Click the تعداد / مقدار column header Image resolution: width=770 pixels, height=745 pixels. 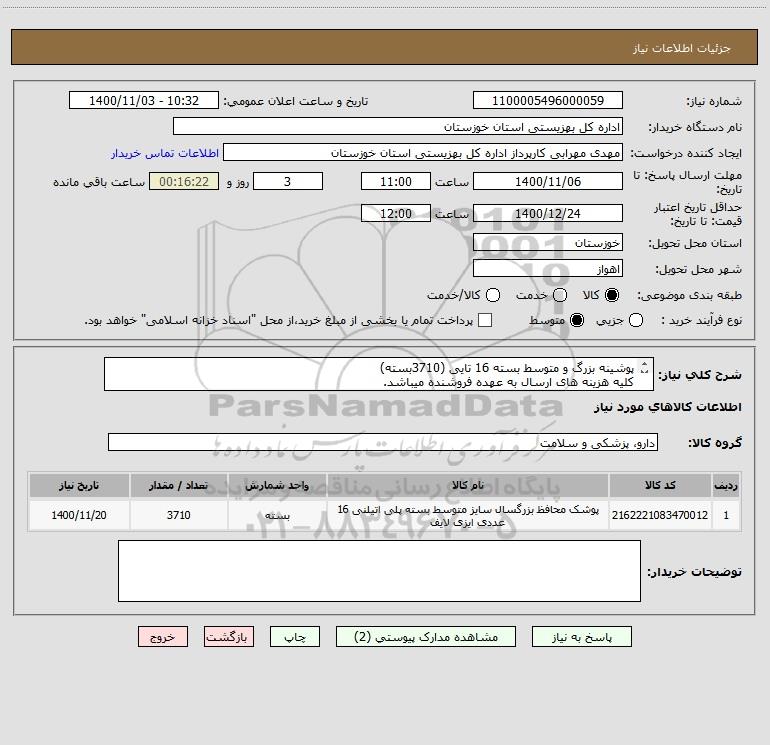point(178,485)
